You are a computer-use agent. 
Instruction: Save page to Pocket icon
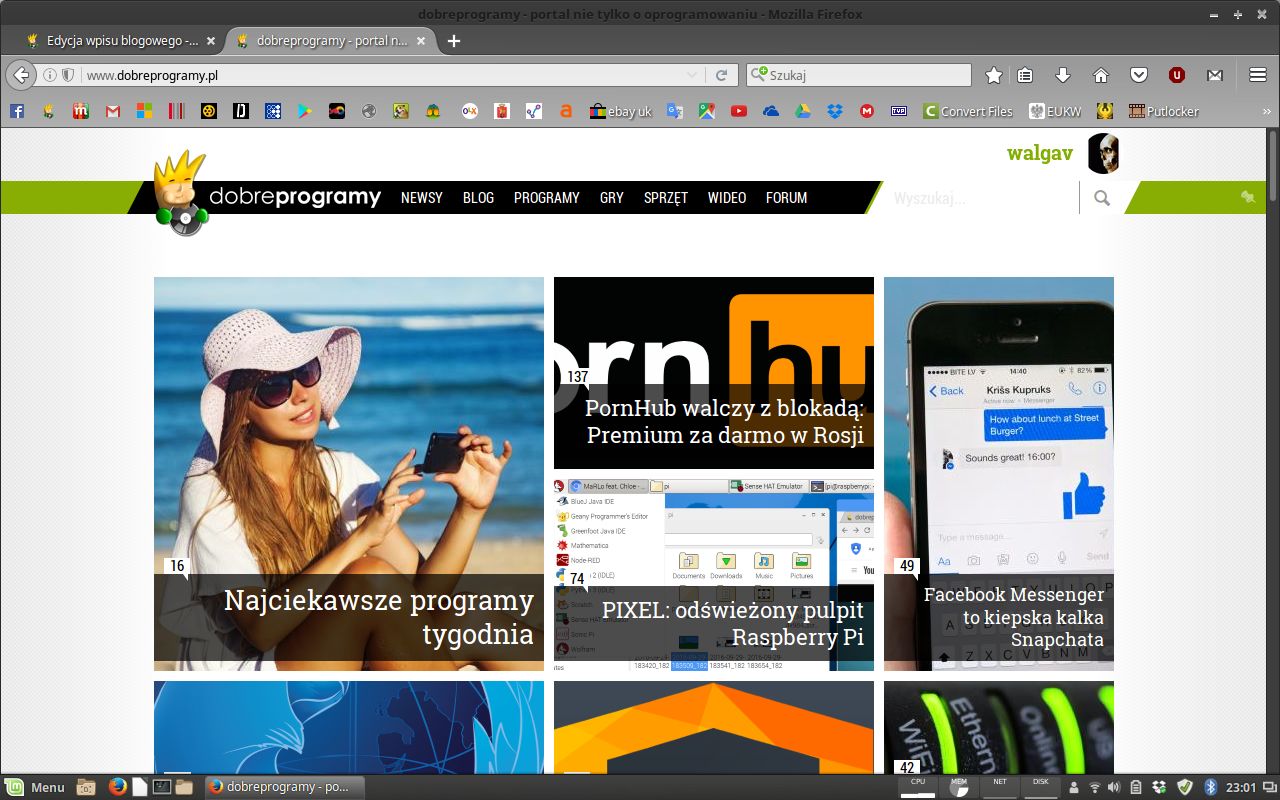[1139, 75]
